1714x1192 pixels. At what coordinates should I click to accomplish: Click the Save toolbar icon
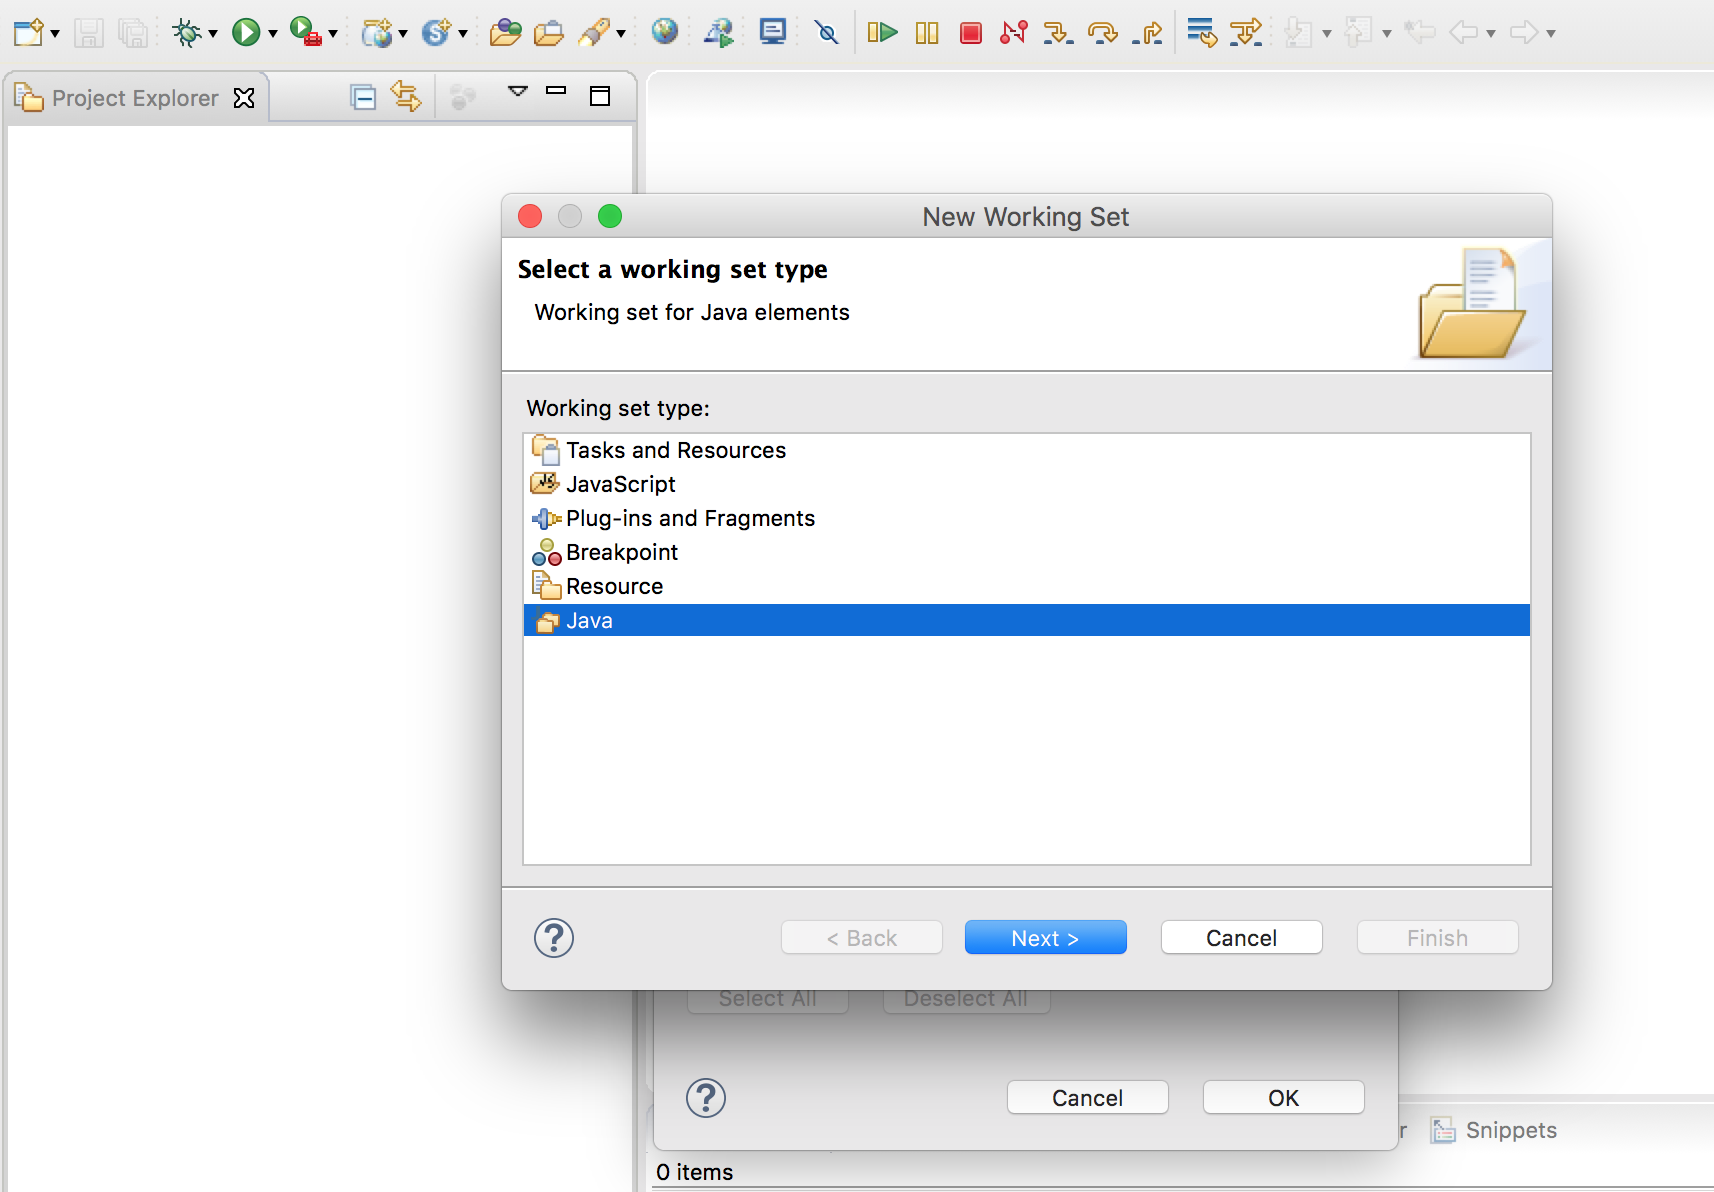(89, 33)
